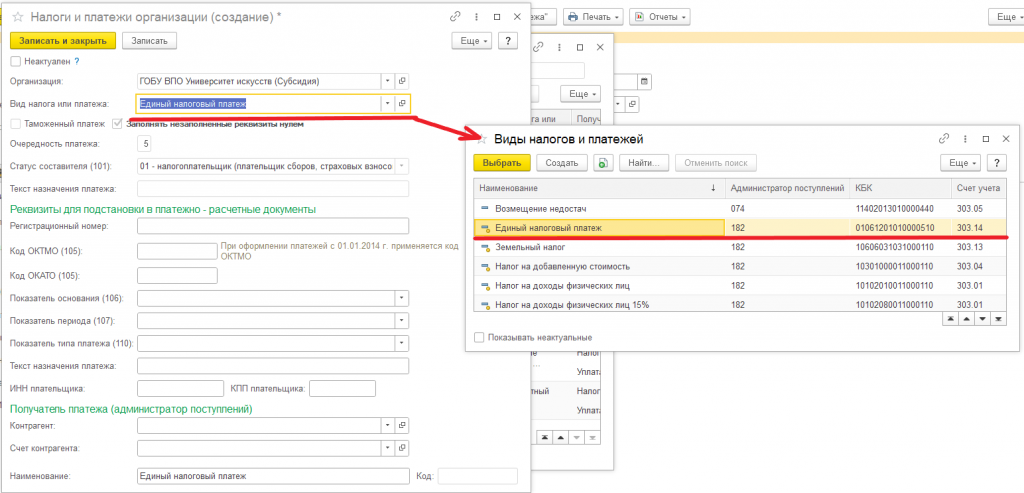1024x493 pixels.
Task: Open Показатель типа платежа (110) dropdown
Action: (x=402, y=343)
